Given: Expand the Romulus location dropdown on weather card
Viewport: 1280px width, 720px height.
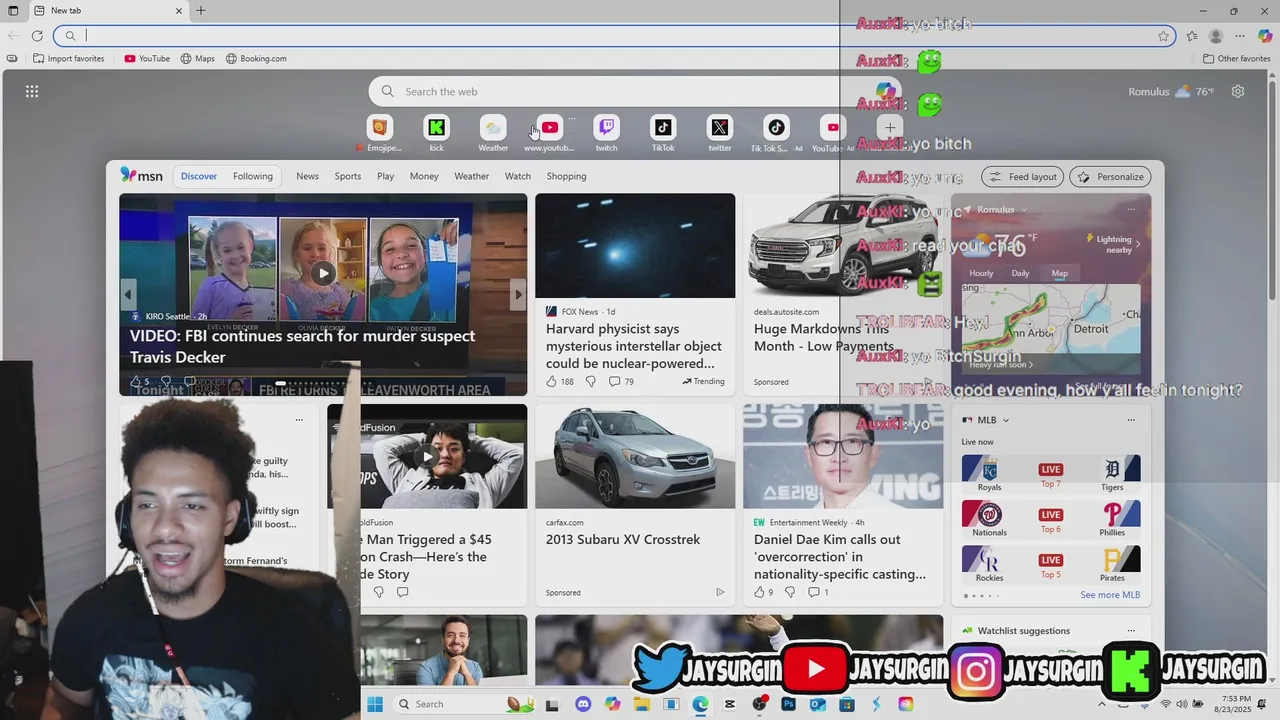Looking at the screenshot, I should coord(1023,210).
